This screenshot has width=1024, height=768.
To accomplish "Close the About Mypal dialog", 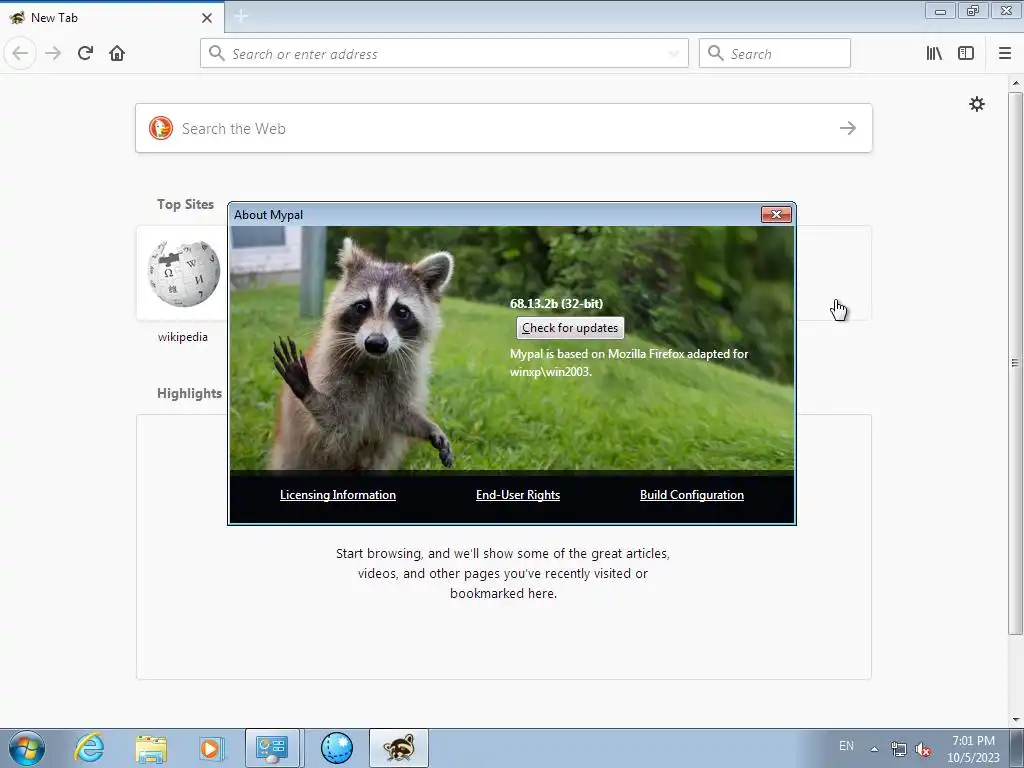I will [x=776, y=214].
